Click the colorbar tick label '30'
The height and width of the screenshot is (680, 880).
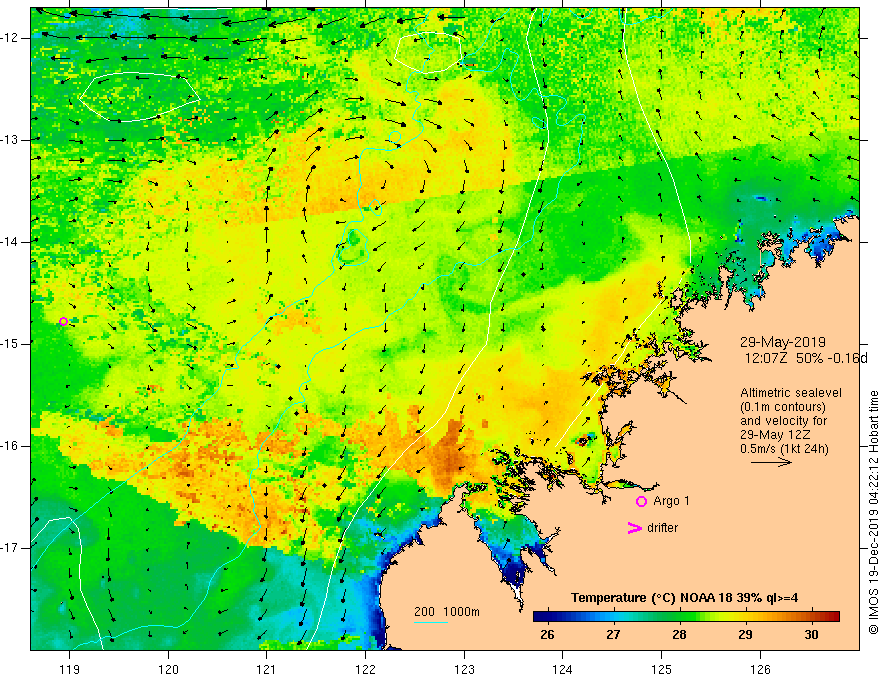811,635
